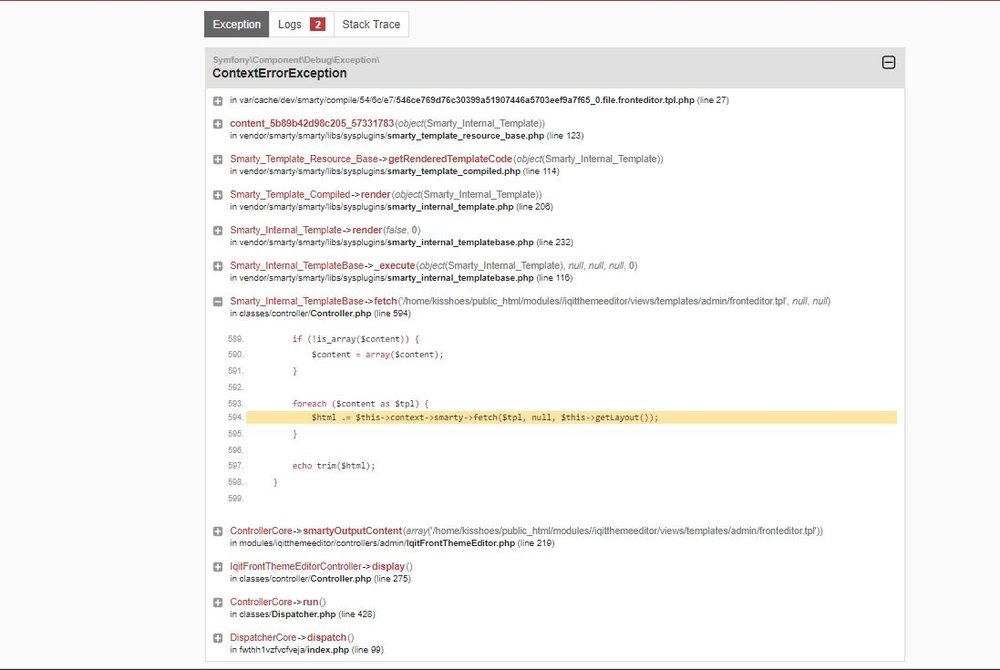Expand the Smarty_Internal_Template render frame

[x=217, y=230]
